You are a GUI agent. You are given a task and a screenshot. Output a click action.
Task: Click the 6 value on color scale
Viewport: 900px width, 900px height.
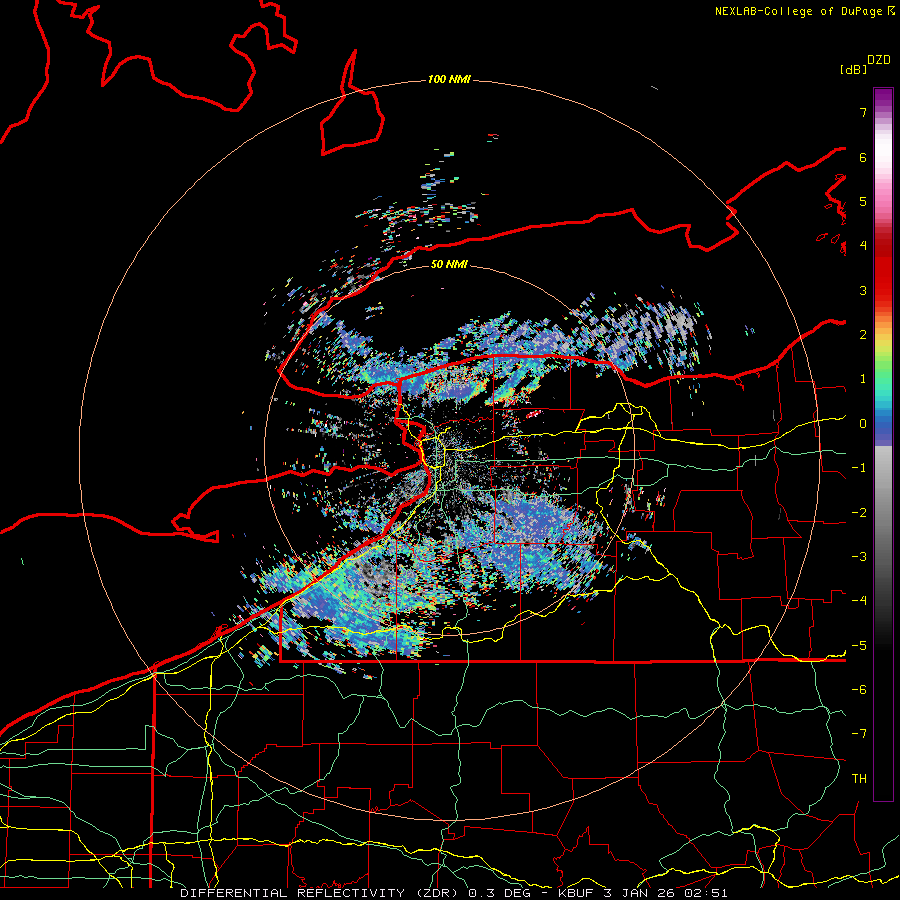863,157
